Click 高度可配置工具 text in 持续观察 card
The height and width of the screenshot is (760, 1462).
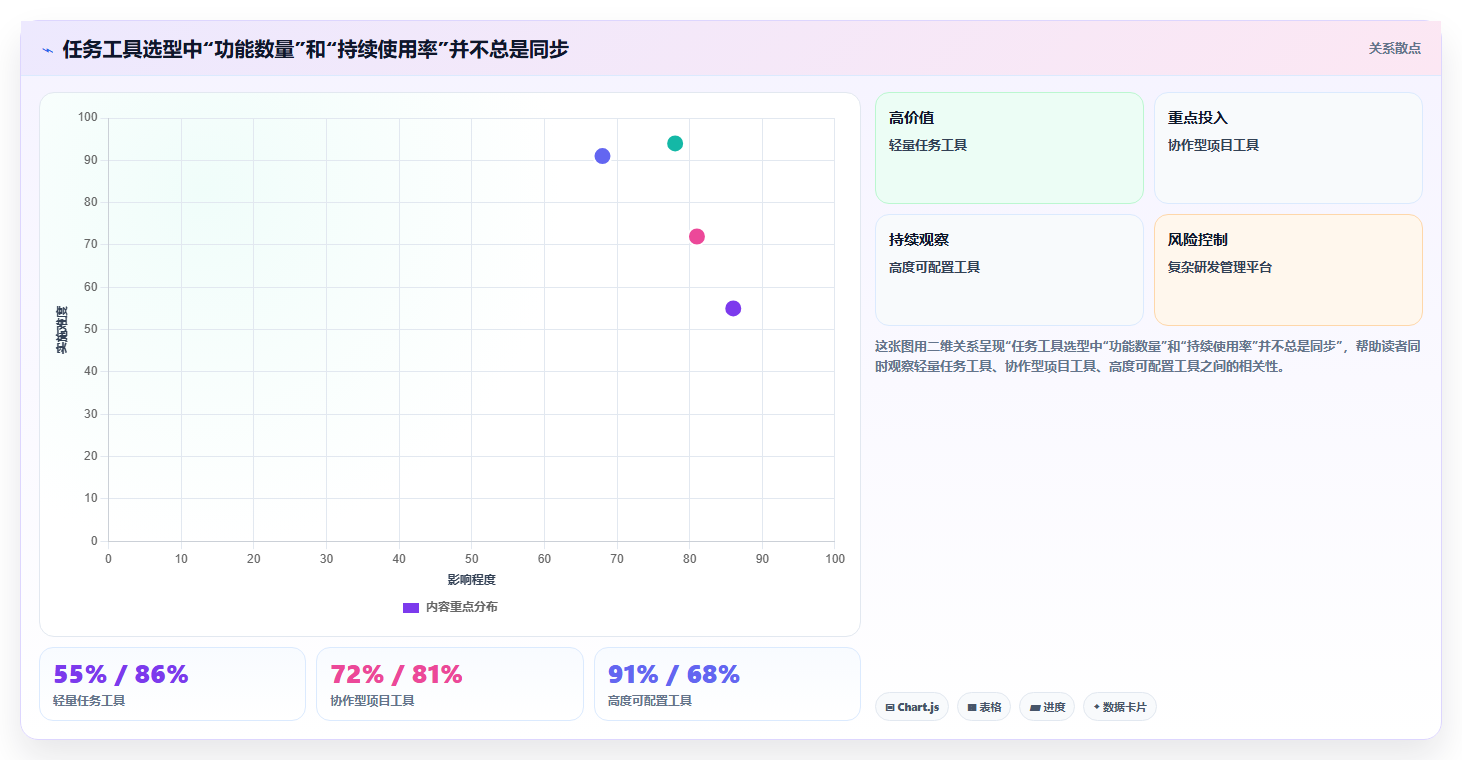click(934, 267)
